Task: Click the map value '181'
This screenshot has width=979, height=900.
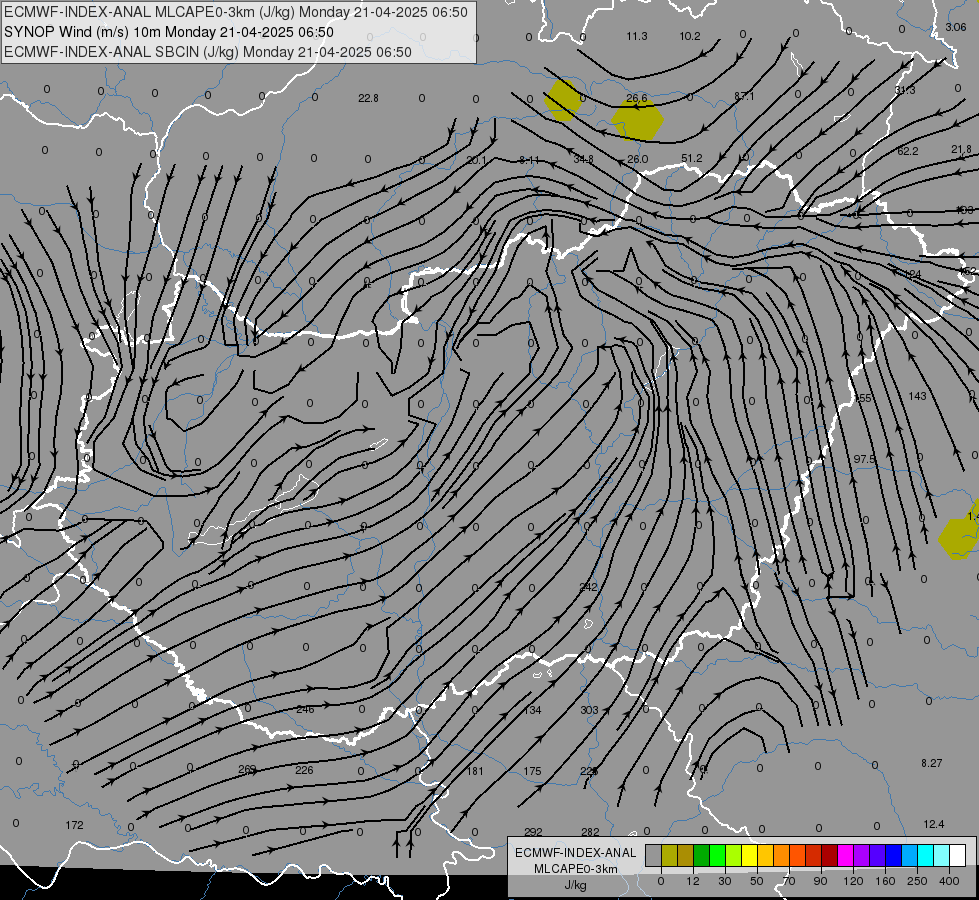Action: pos(475,771)
